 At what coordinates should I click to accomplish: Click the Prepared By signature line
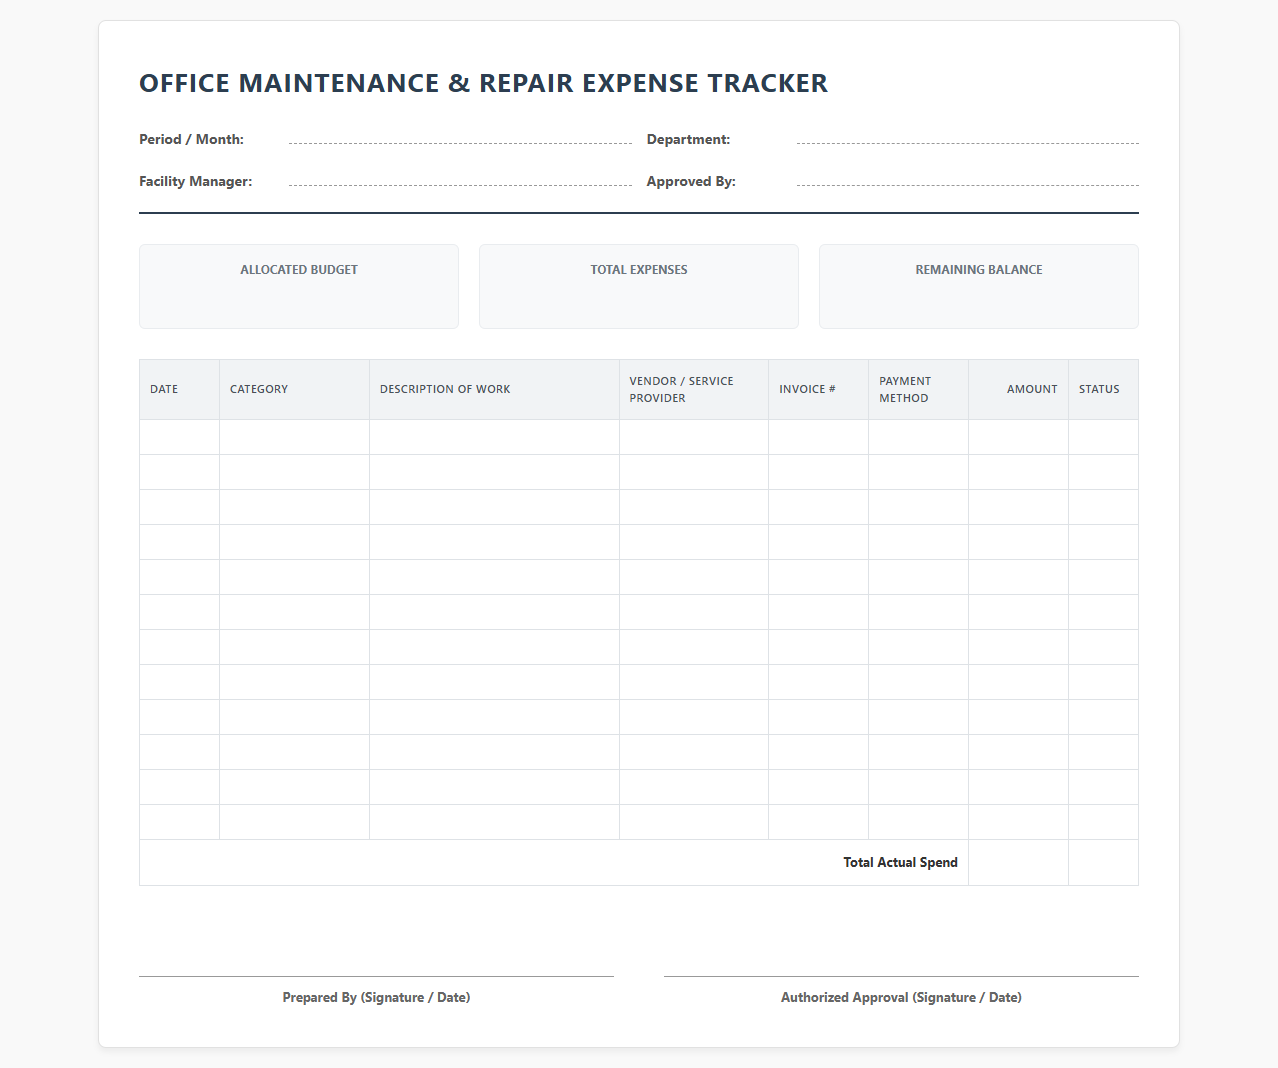[376, 976]
